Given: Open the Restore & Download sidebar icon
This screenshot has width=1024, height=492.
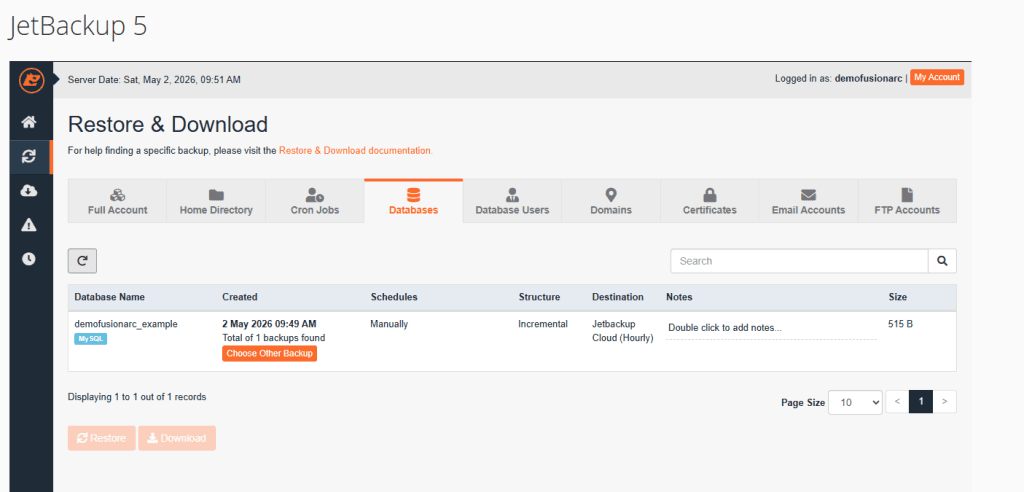Looking at the screenshot, I should pos(29,157).
